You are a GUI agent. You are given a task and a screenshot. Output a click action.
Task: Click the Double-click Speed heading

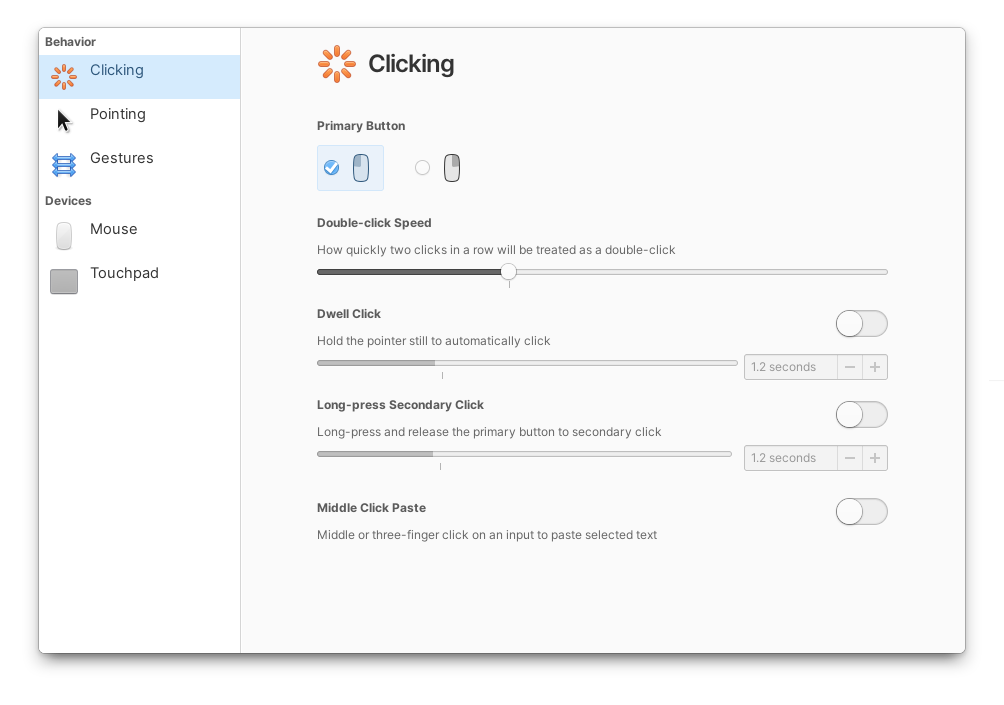tap(374, 223)
